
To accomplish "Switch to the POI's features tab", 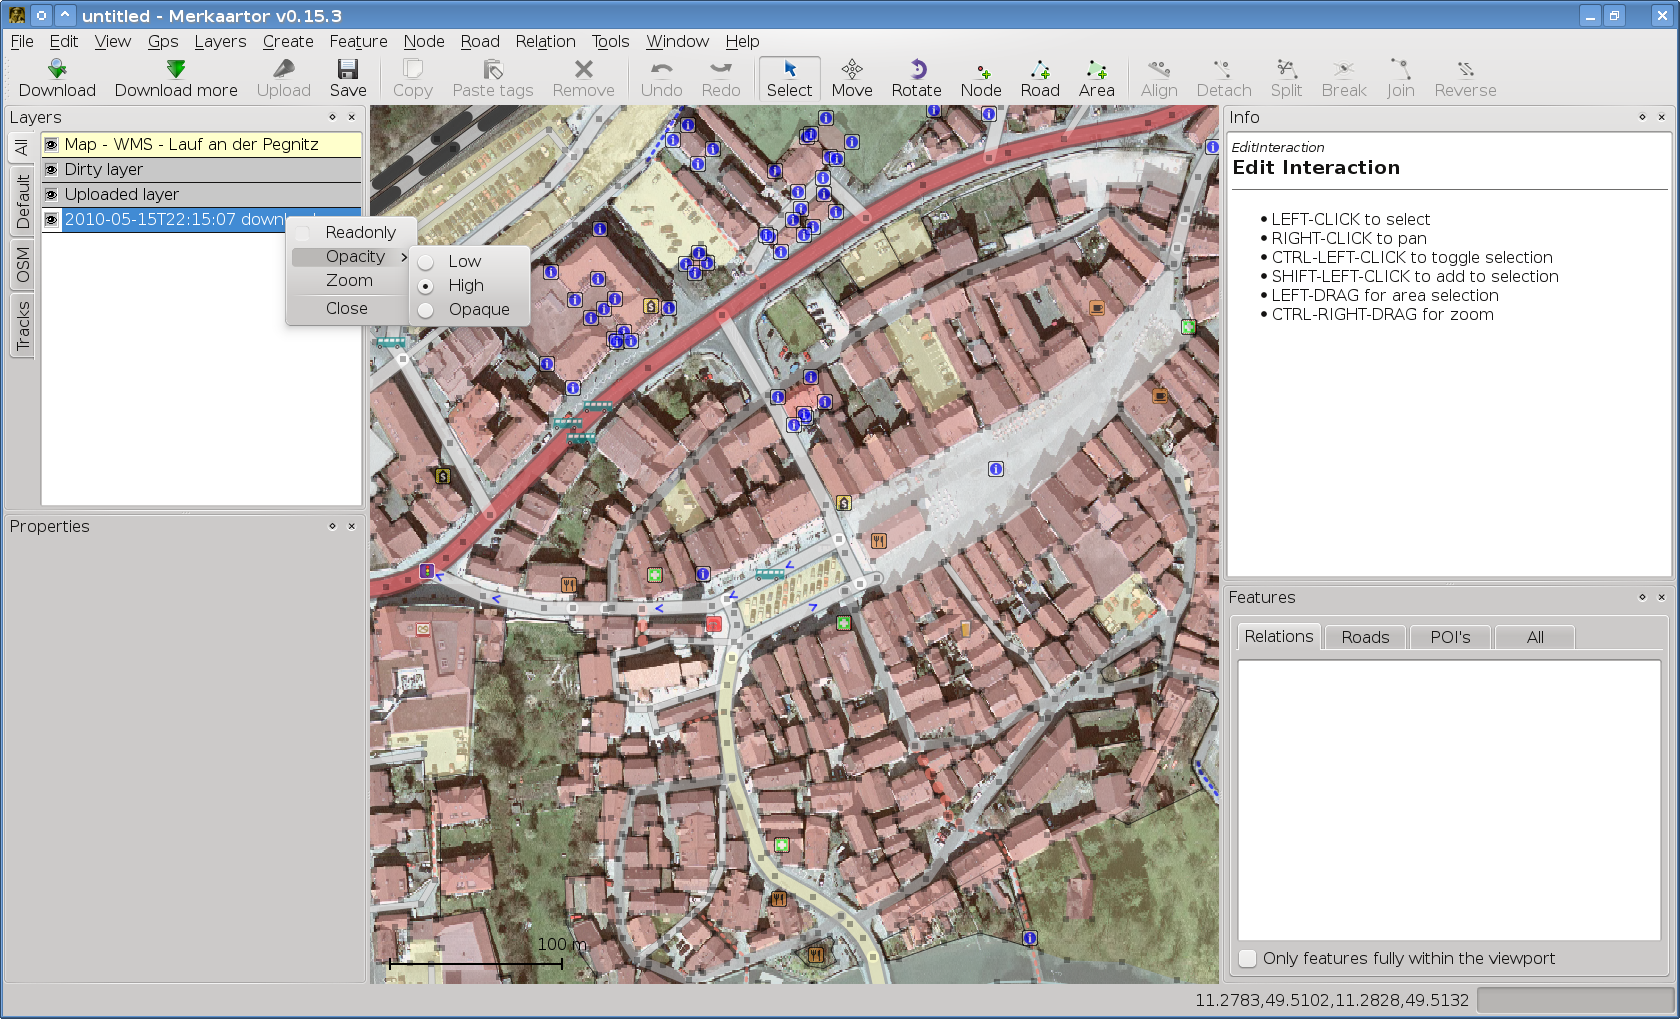I will [1450, 637].
